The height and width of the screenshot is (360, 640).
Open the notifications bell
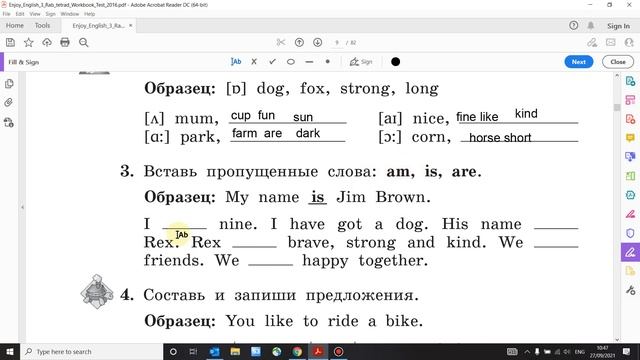click(591, 25)
